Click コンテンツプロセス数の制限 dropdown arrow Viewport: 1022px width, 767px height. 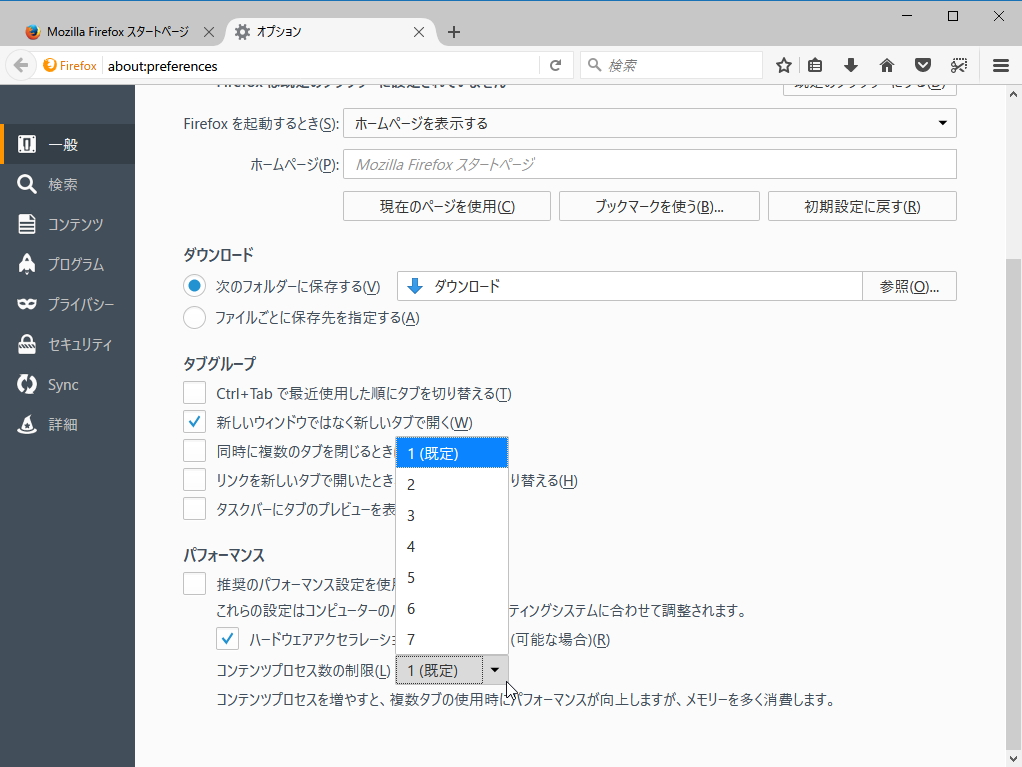pos(495,670)
